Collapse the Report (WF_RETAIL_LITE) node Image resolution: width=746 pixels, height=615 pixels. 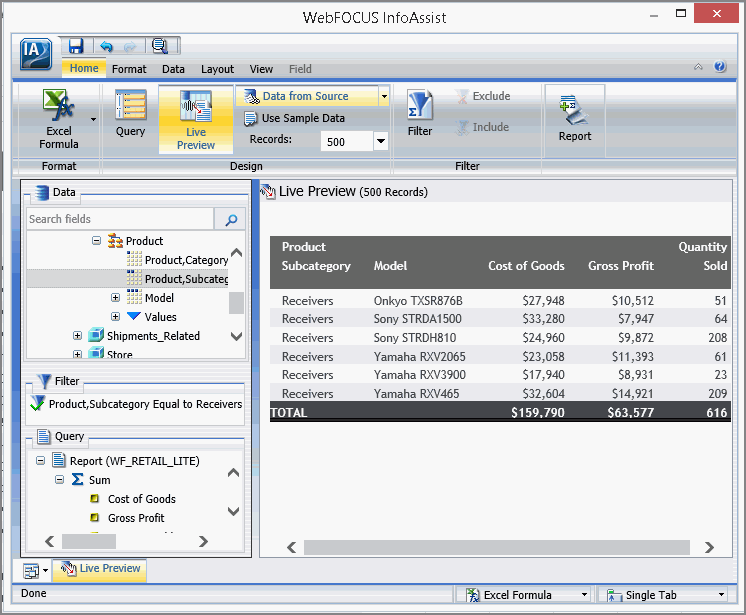click(x=40, y=461)
